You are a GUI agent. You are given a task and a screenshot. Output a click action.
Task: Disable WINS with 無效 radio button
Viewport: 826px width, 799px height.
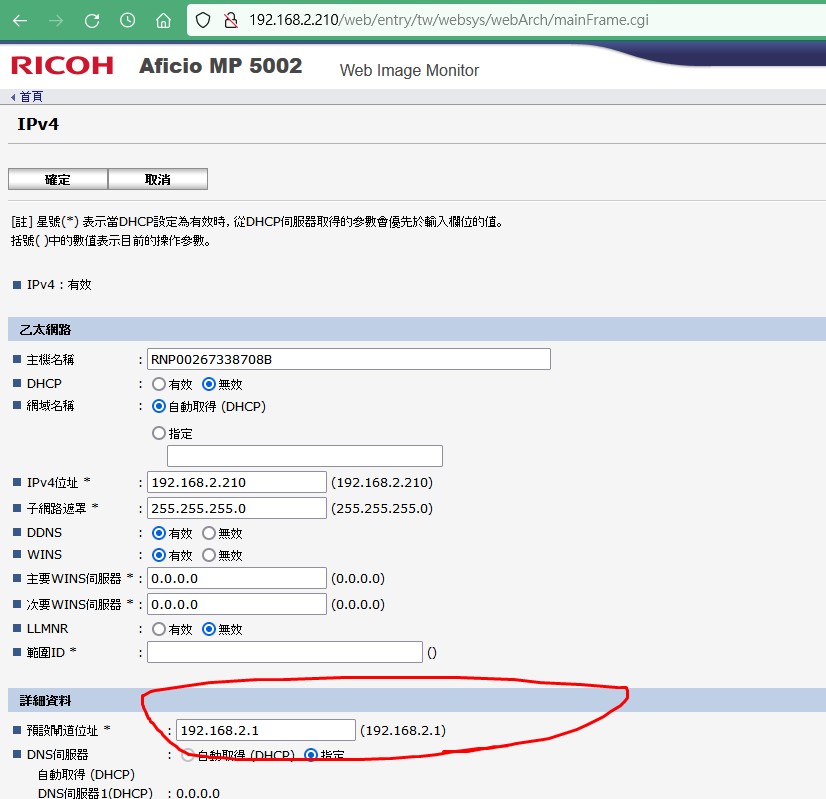click(x=209, y=555)
